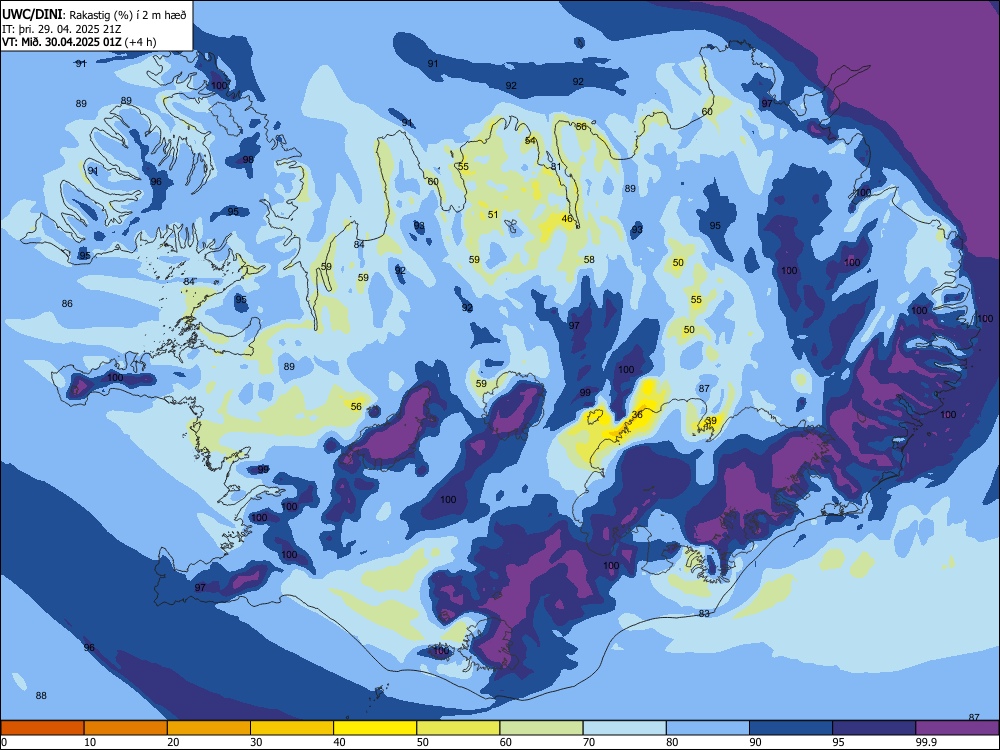The image size is (1000, 750).
Task: Select the bright yellow 40–50 legend swatch
Action: click(375, 728)
